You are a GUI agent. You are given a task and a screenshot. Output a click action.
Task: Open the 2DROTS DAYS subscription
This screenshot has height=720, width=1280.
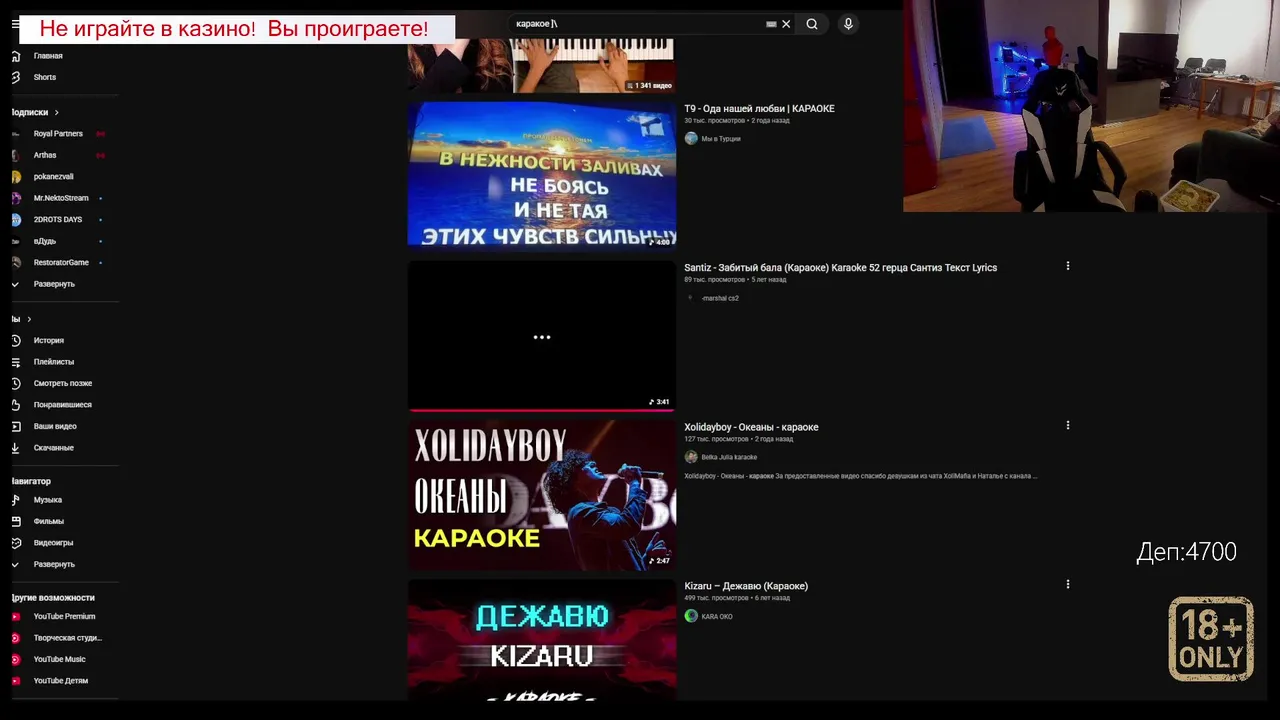[x=58, y=220]
